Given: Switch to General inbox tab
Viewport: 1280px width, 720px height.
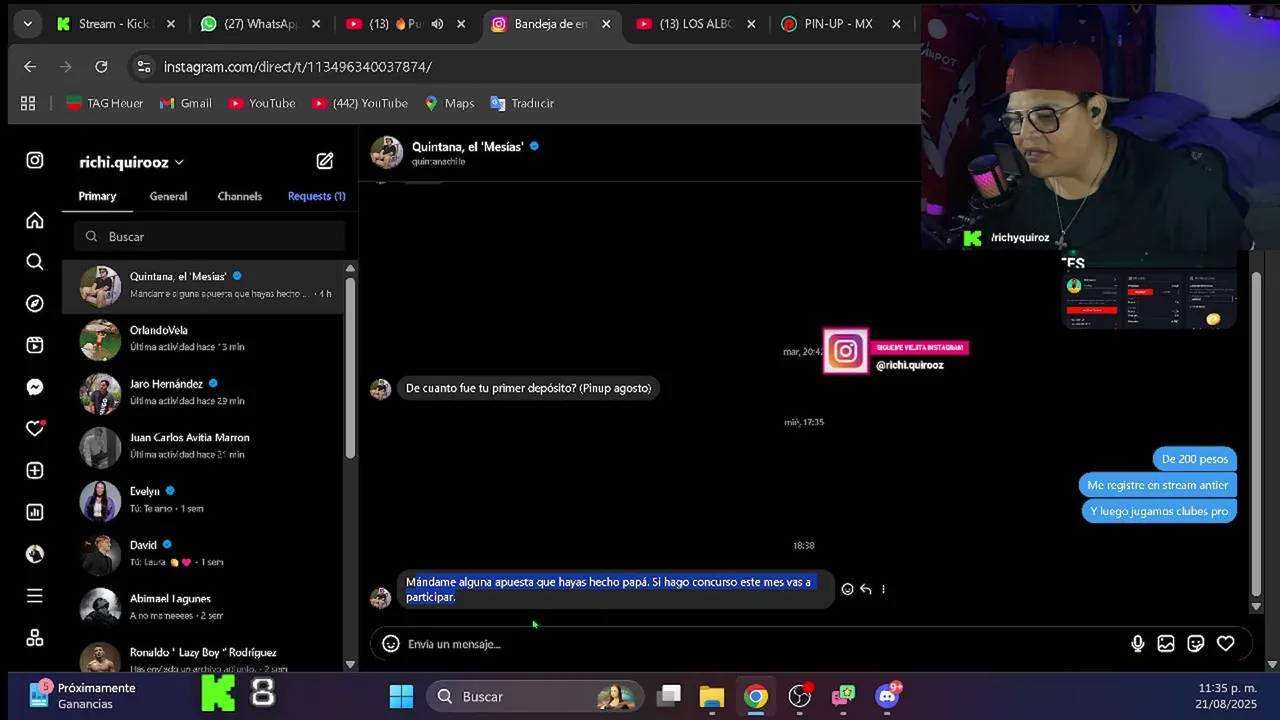Looking at the screenshot, I should pos(168,196).
